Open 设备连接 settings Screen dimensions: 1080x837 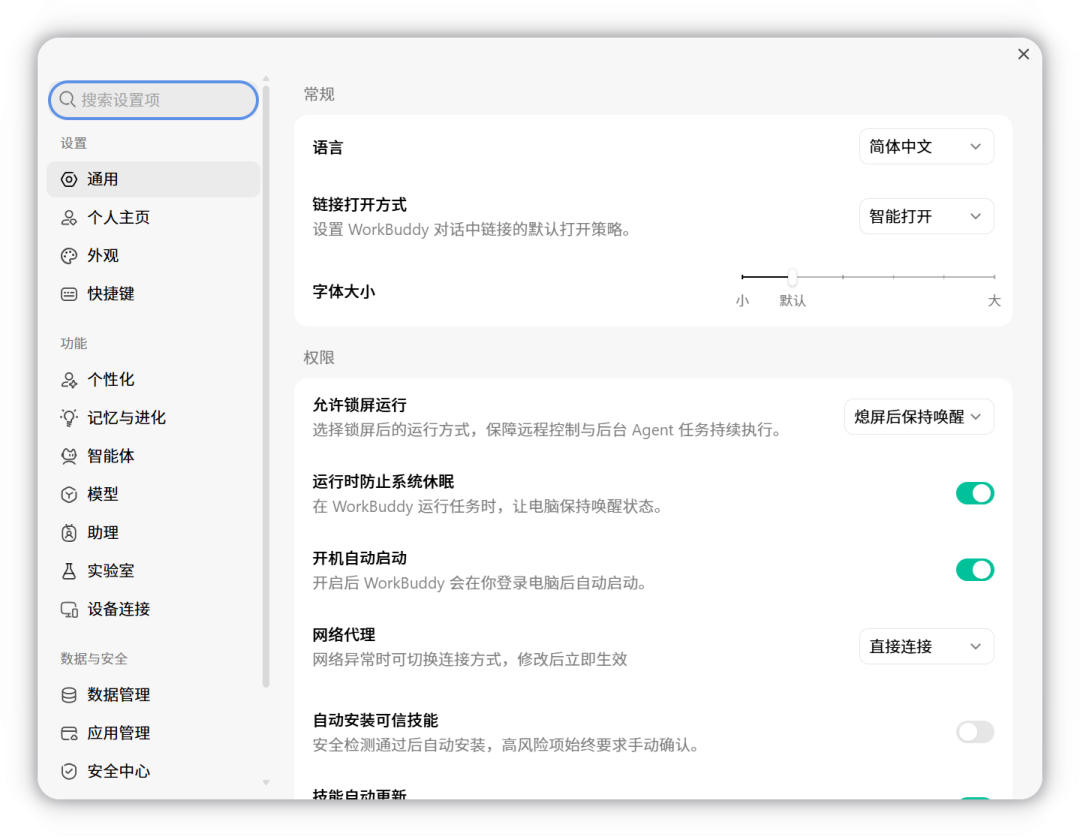coord(154,610)
